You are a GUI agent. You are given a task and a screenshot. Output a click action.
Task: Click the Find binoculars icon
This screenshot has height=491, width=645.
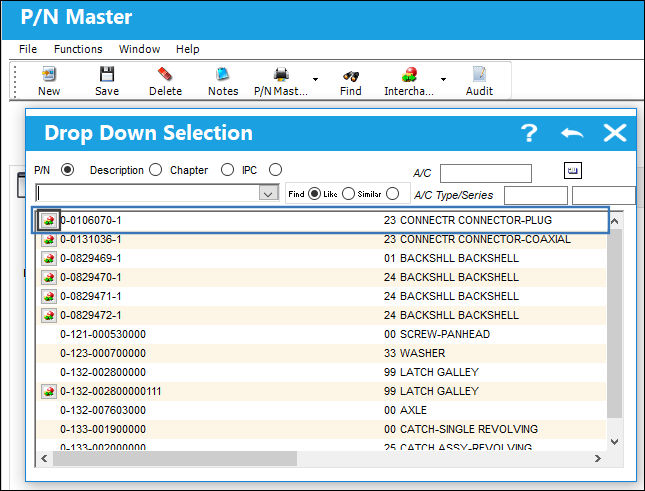pos(351,76)
